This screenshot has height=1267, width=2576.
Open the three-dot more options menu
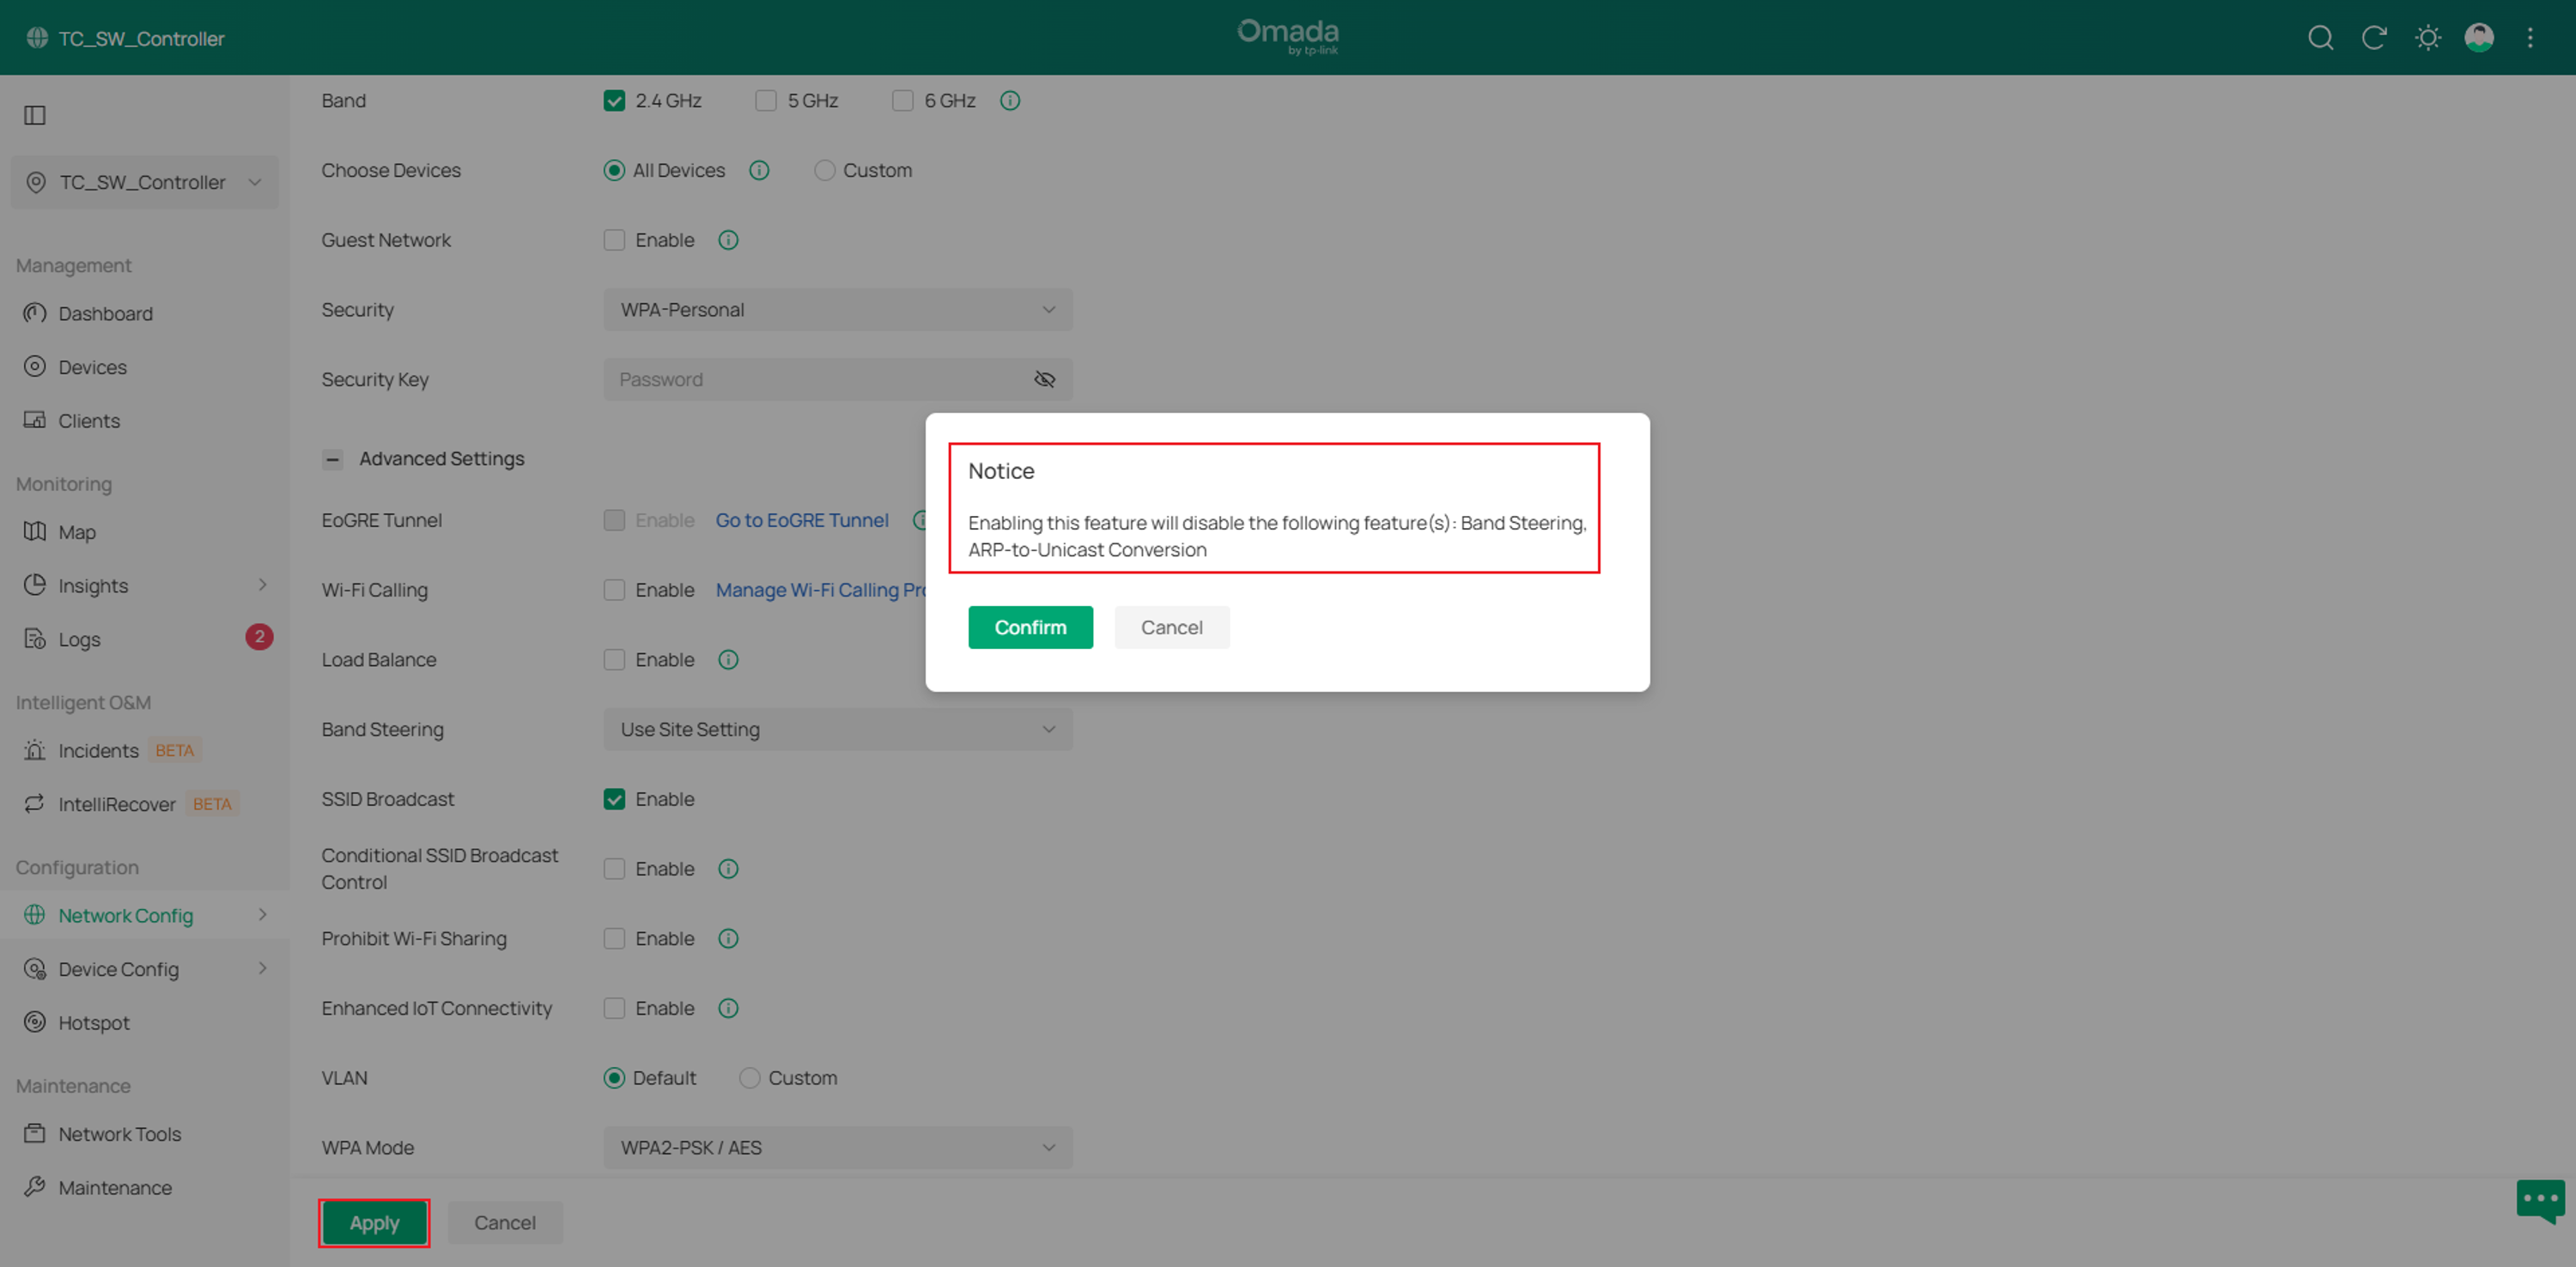pos(2530,38)
